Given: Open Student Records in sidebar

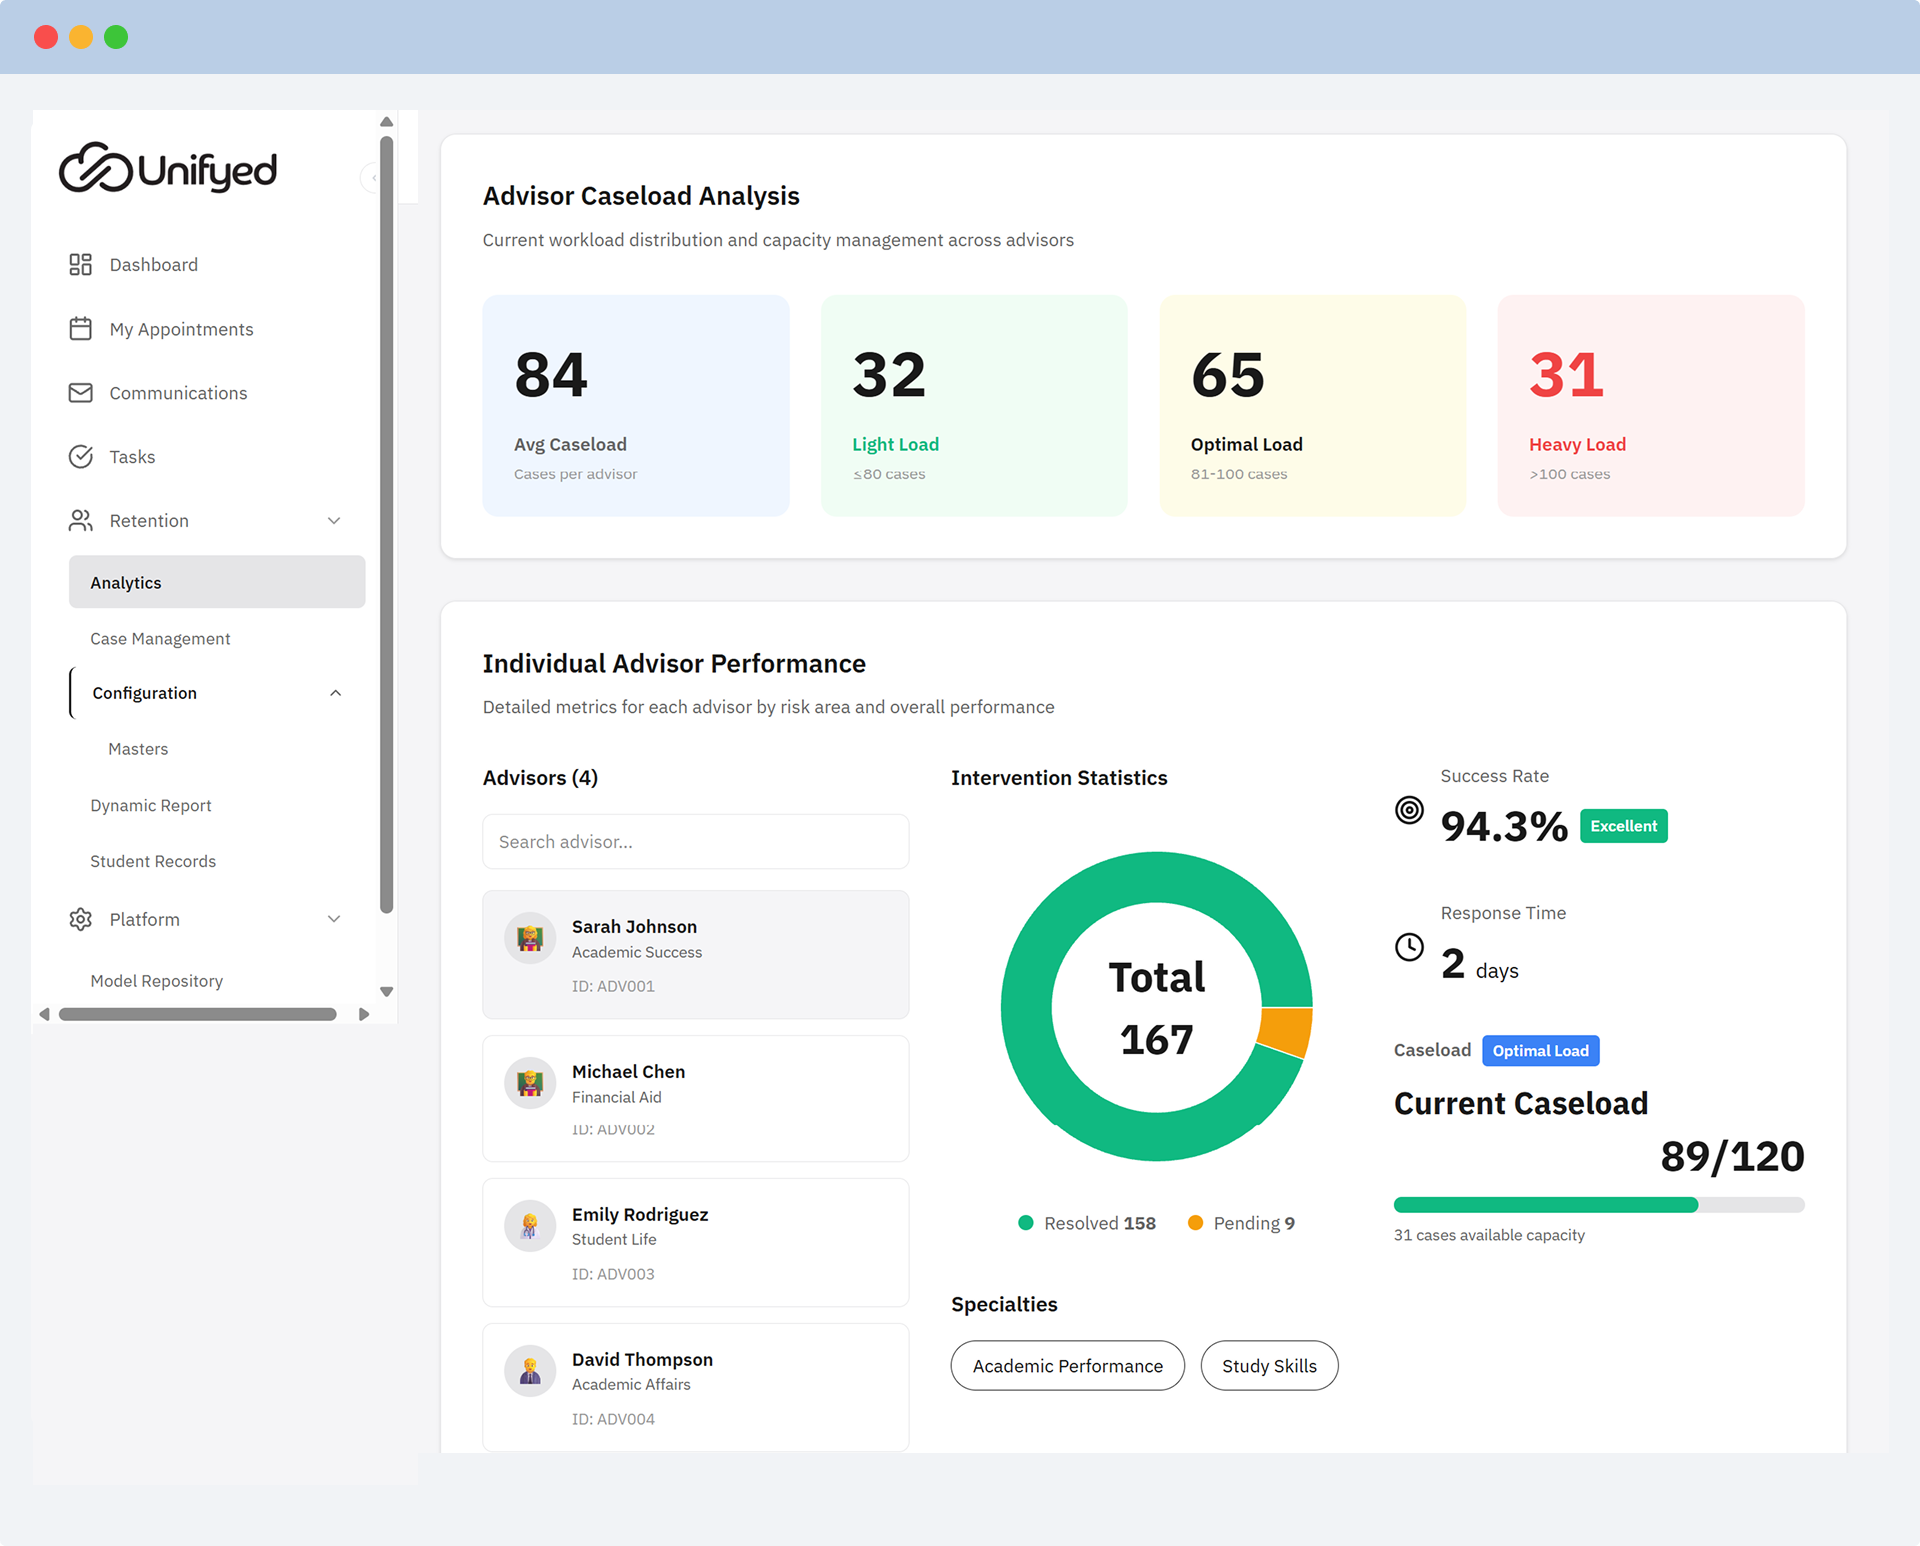Looking at the screenshot, I should tap(153, 861).
